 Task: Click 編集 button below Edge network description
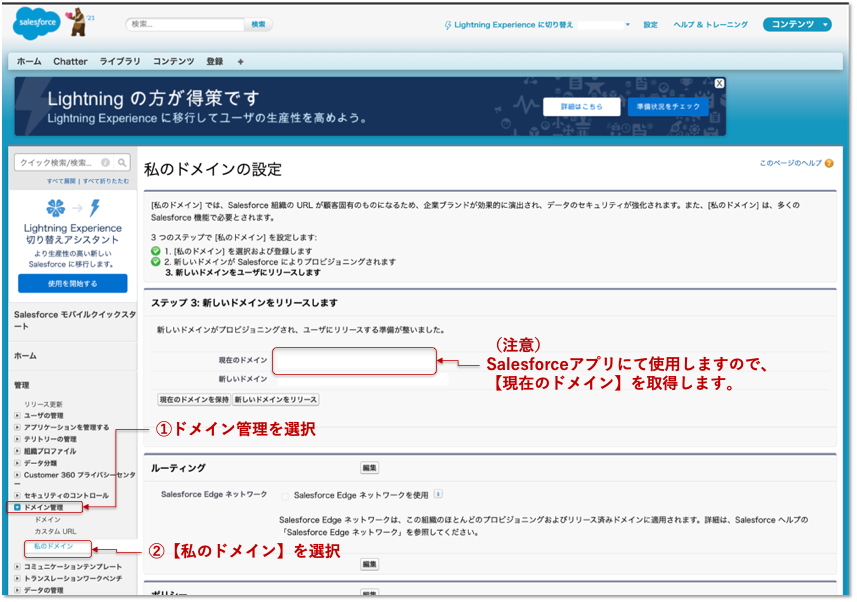[369, 564]
